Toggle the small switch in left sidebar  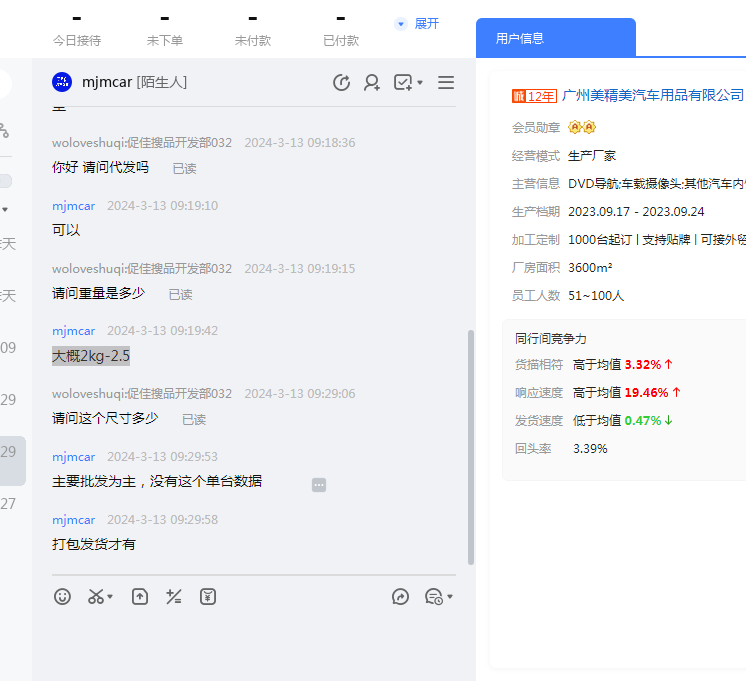point(5,181)
